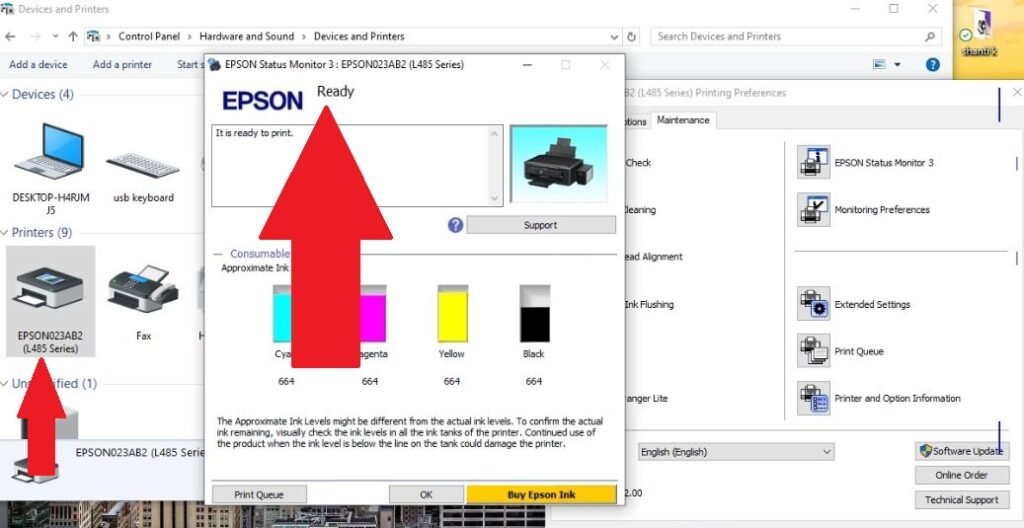1024x528 pixels.
Task: Collapse the Printers (9) group
Action: pyautogui.click(x=5, y=233)
